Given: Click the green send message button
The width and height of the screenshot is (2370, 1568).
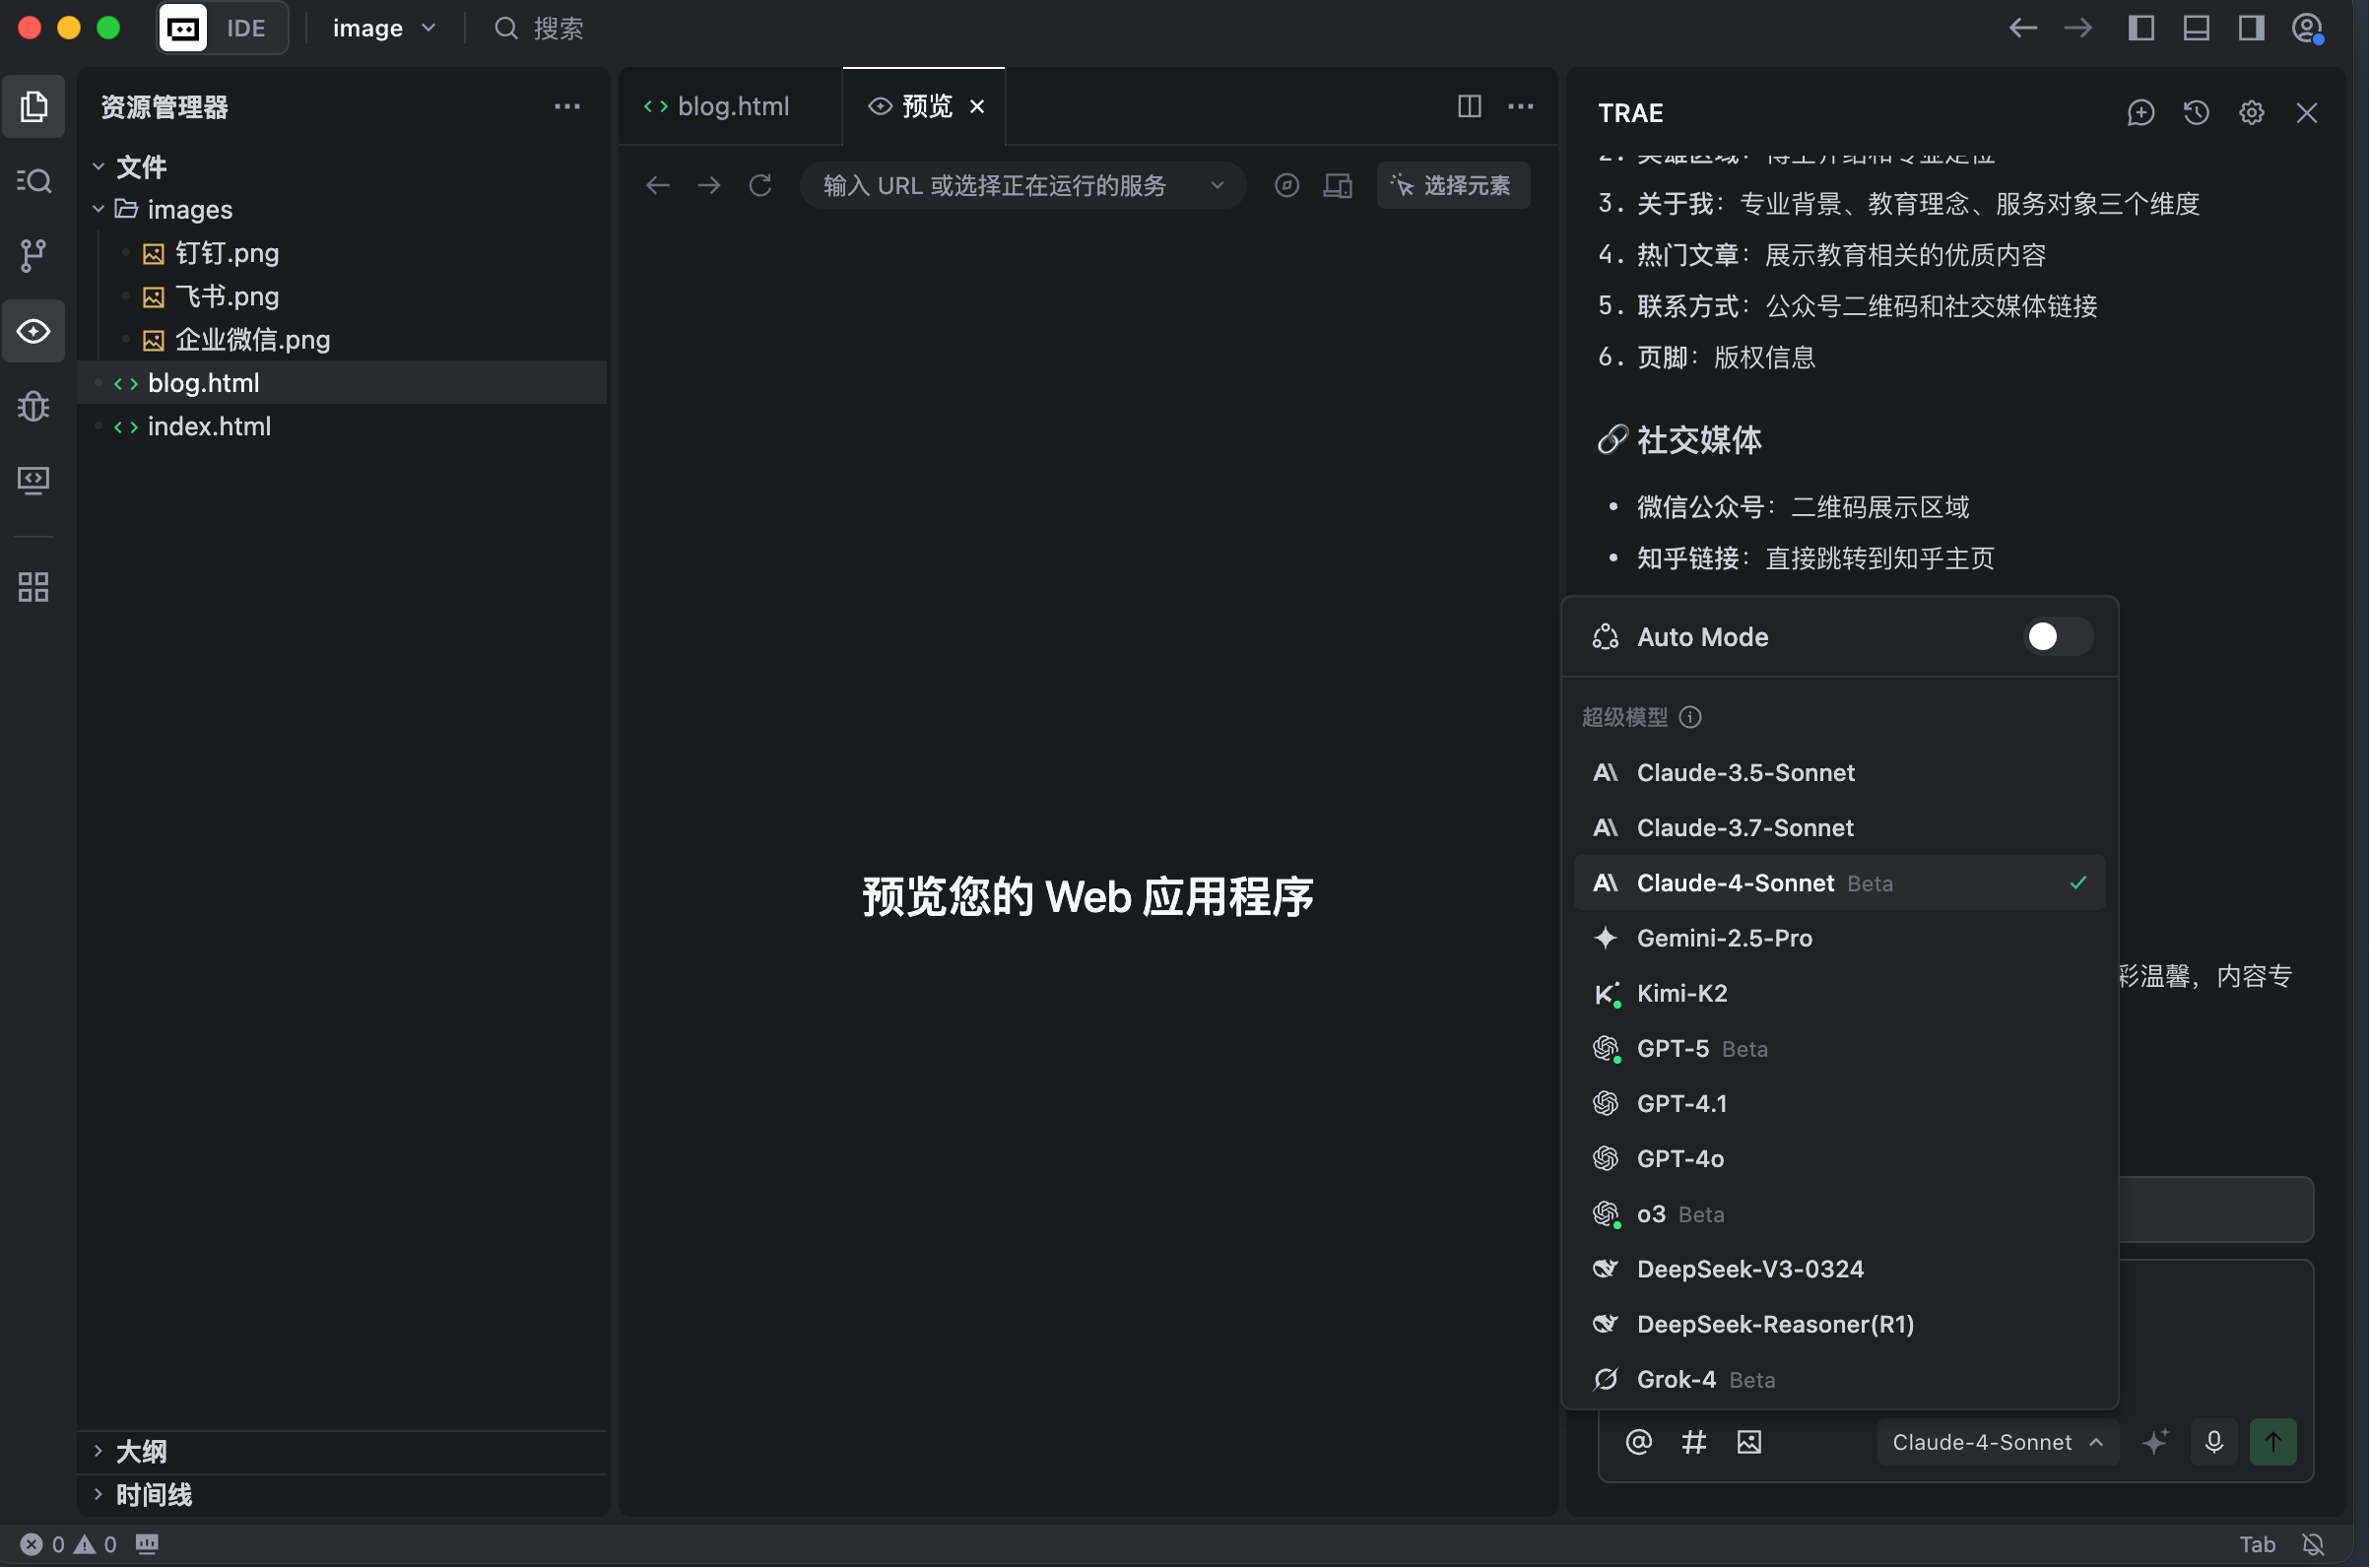Looking at the screenshot, I should pyautogui.click(x=2274, y=1441).
